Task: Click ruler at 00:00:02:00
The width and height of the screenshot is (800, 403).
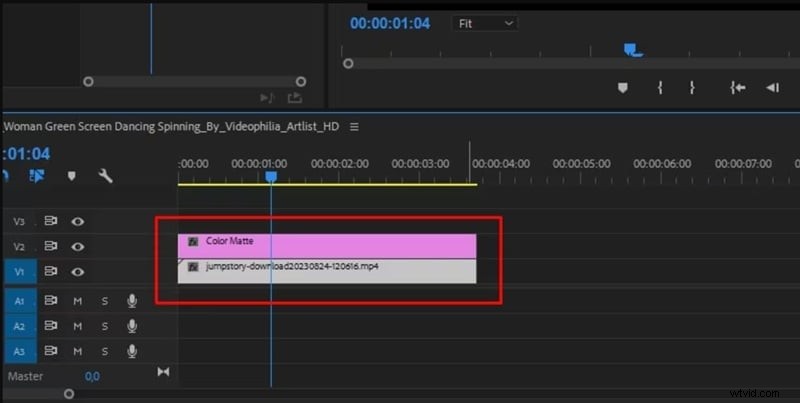Action: (340, 164)
